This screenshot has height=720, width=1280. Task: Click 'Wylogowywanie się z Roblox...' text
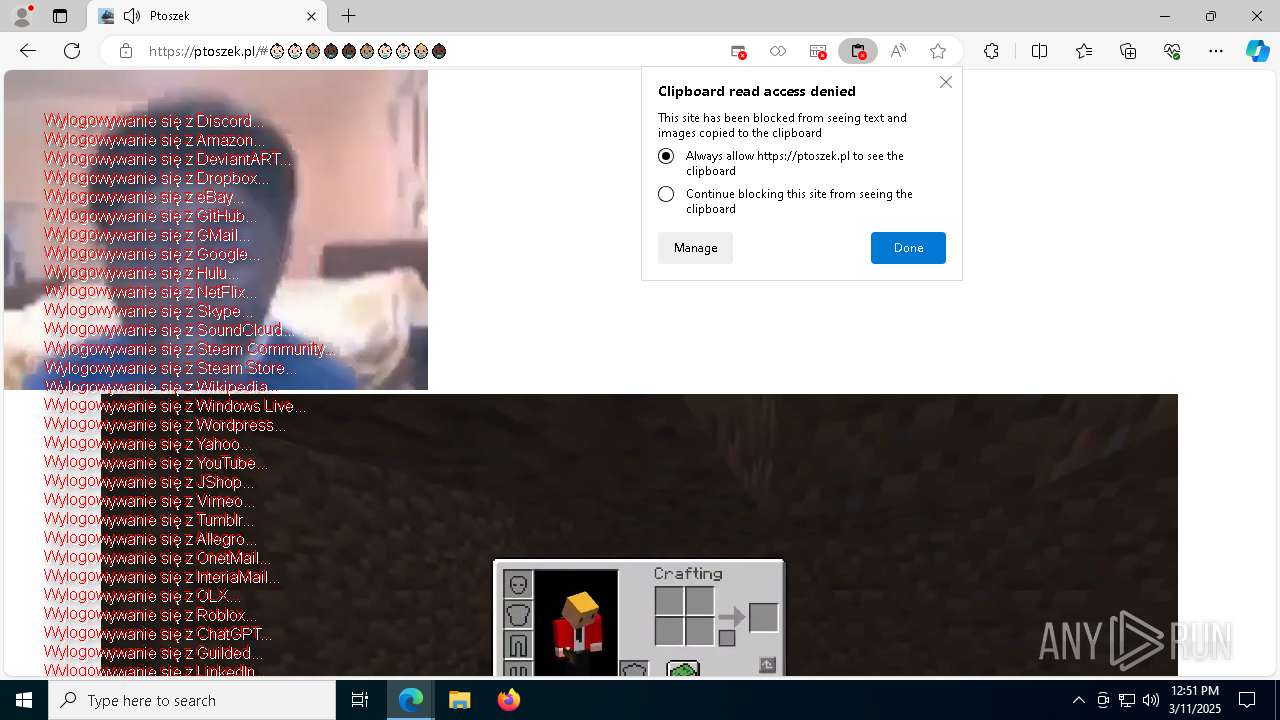(150, 615)
